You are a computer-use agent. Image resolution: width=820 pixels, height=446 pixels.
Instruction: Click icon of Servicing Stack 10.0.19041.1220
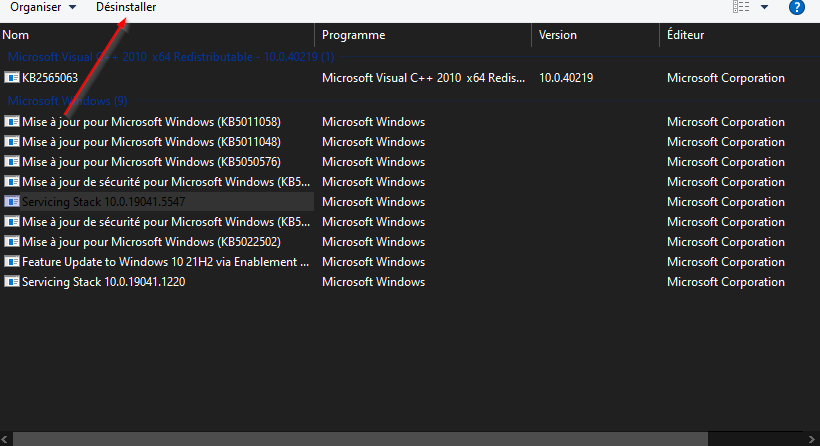click(12, 282)
